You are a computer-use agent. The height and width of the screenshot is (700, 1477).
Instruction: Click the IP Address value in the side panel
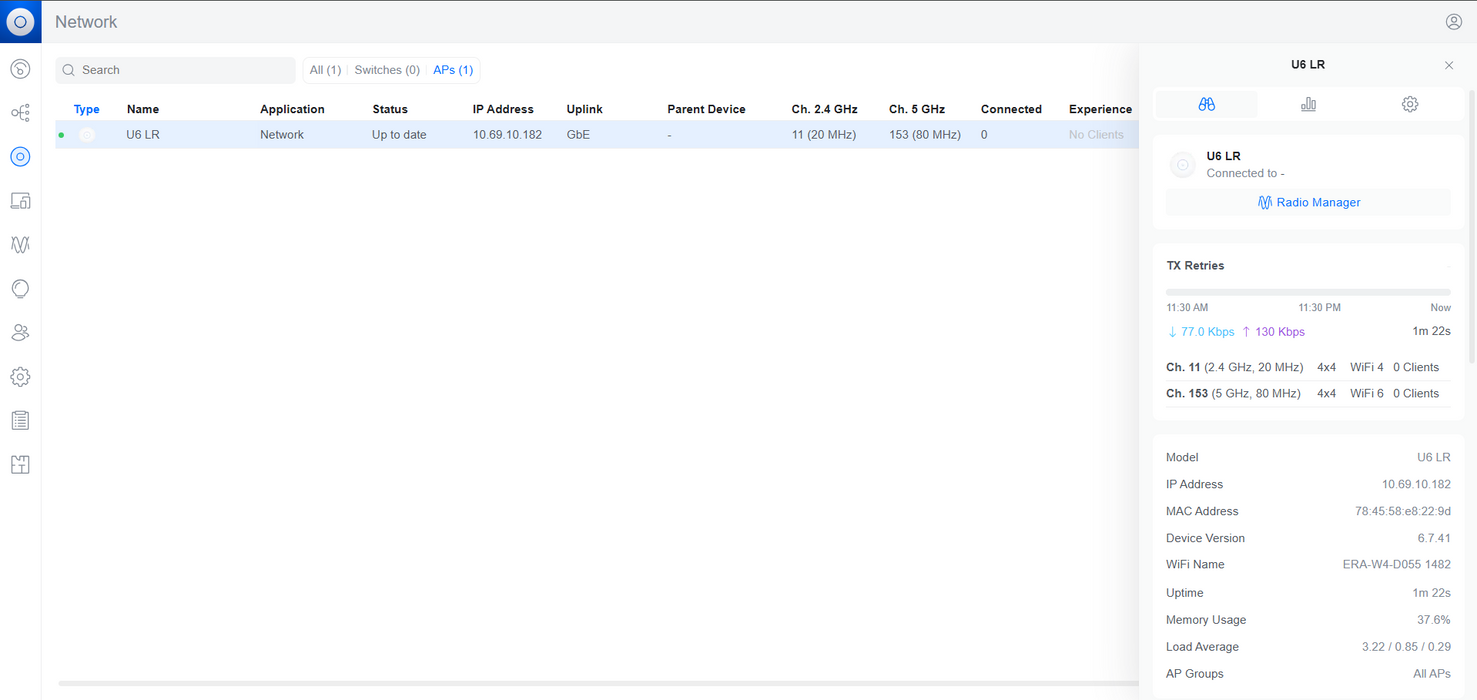point(1416,484)
